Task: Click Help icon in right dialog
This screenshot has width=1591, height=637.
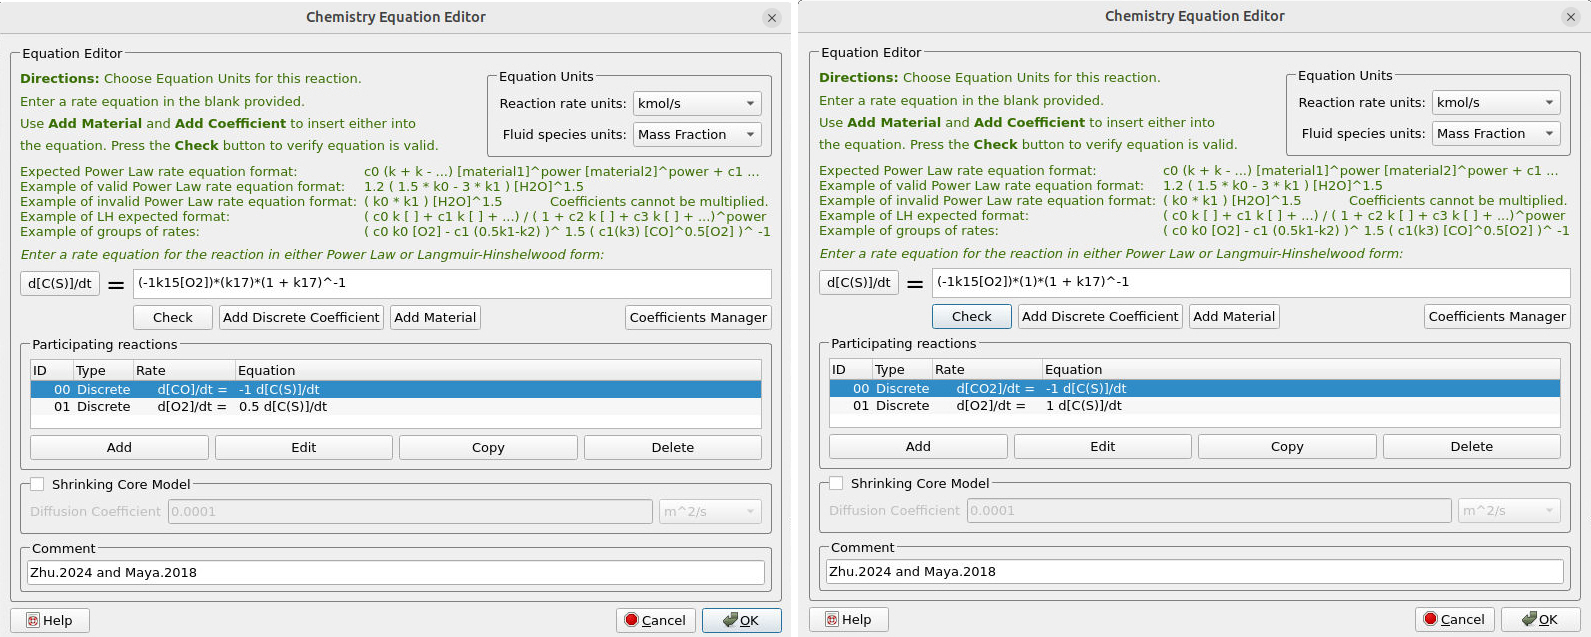Action: pyautogui.click(x=832, y=619)
